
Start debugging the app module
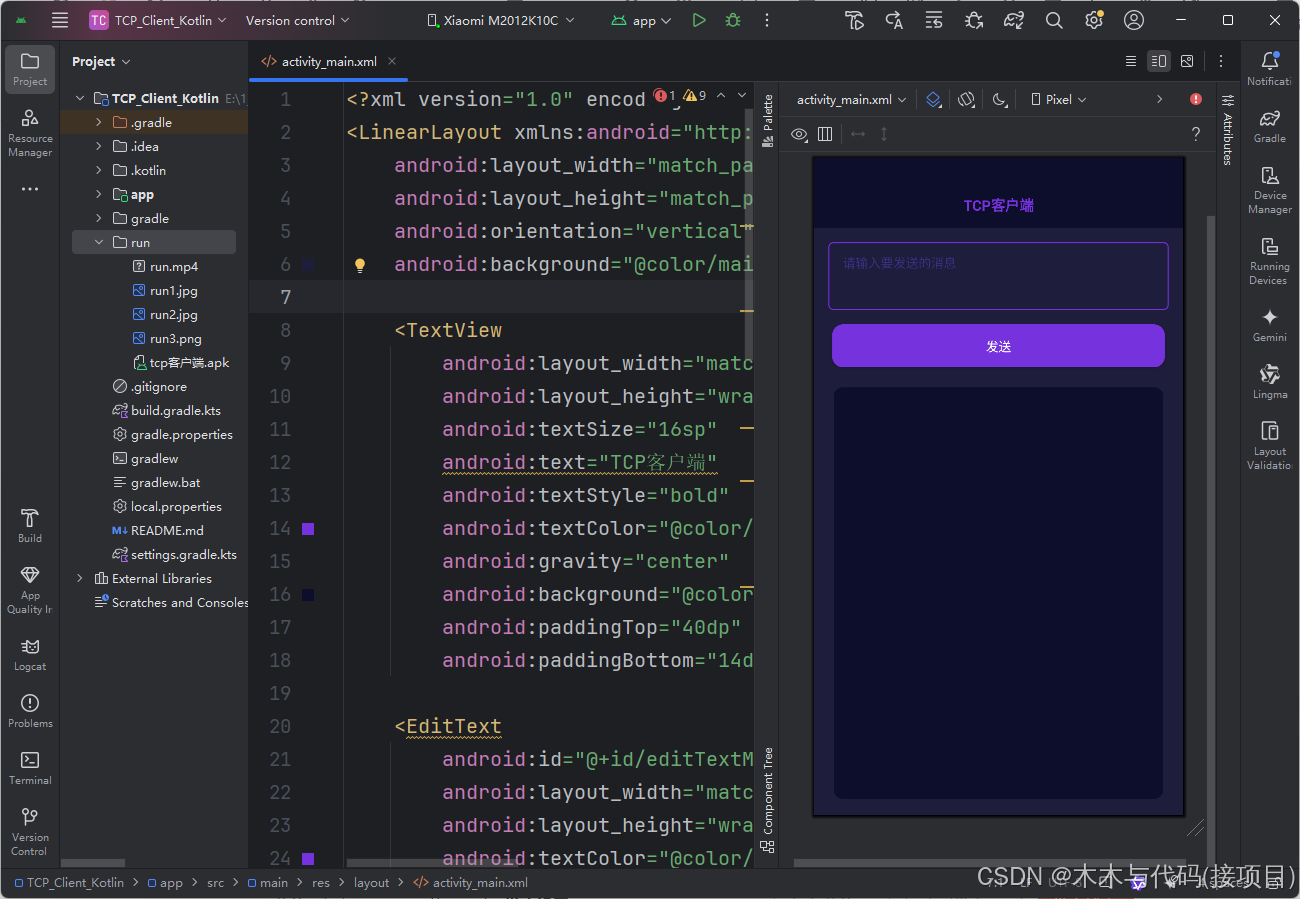pyautogui.click(x=732, y=19)
